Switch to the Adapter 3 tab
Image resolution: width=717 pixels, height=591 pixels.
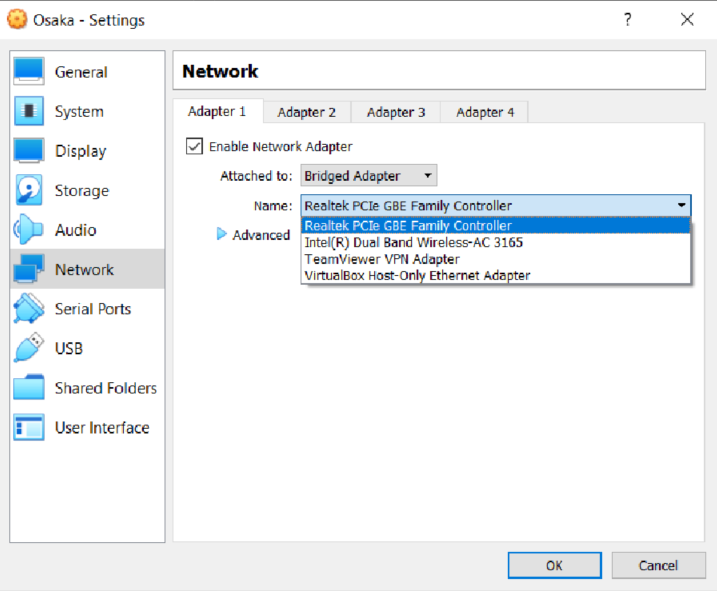[x=396, y=112]
